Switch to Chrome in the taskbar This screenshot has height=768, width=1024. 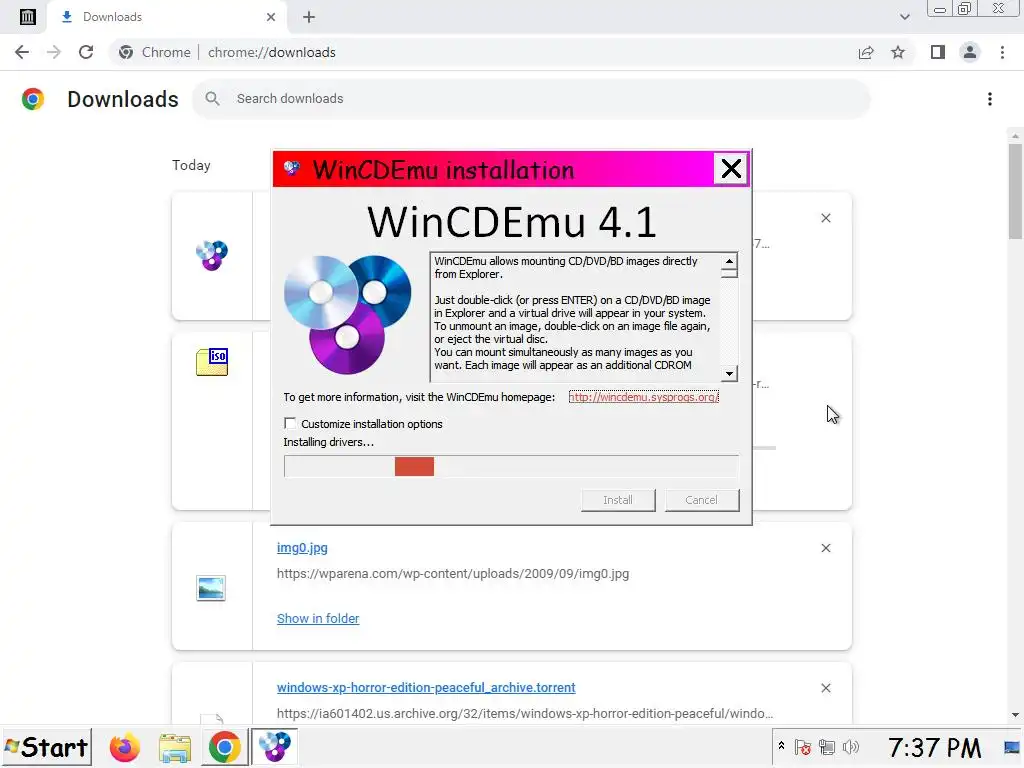click(x=224, y=748)
